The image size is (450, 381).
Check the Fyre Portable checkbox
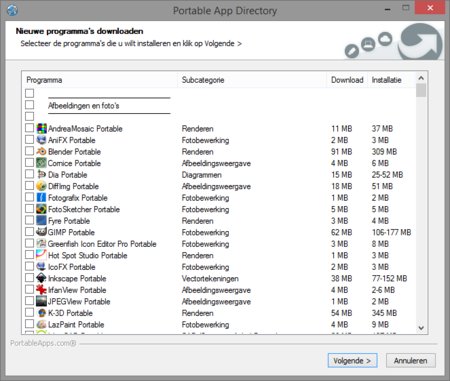[x=30, y=220]
